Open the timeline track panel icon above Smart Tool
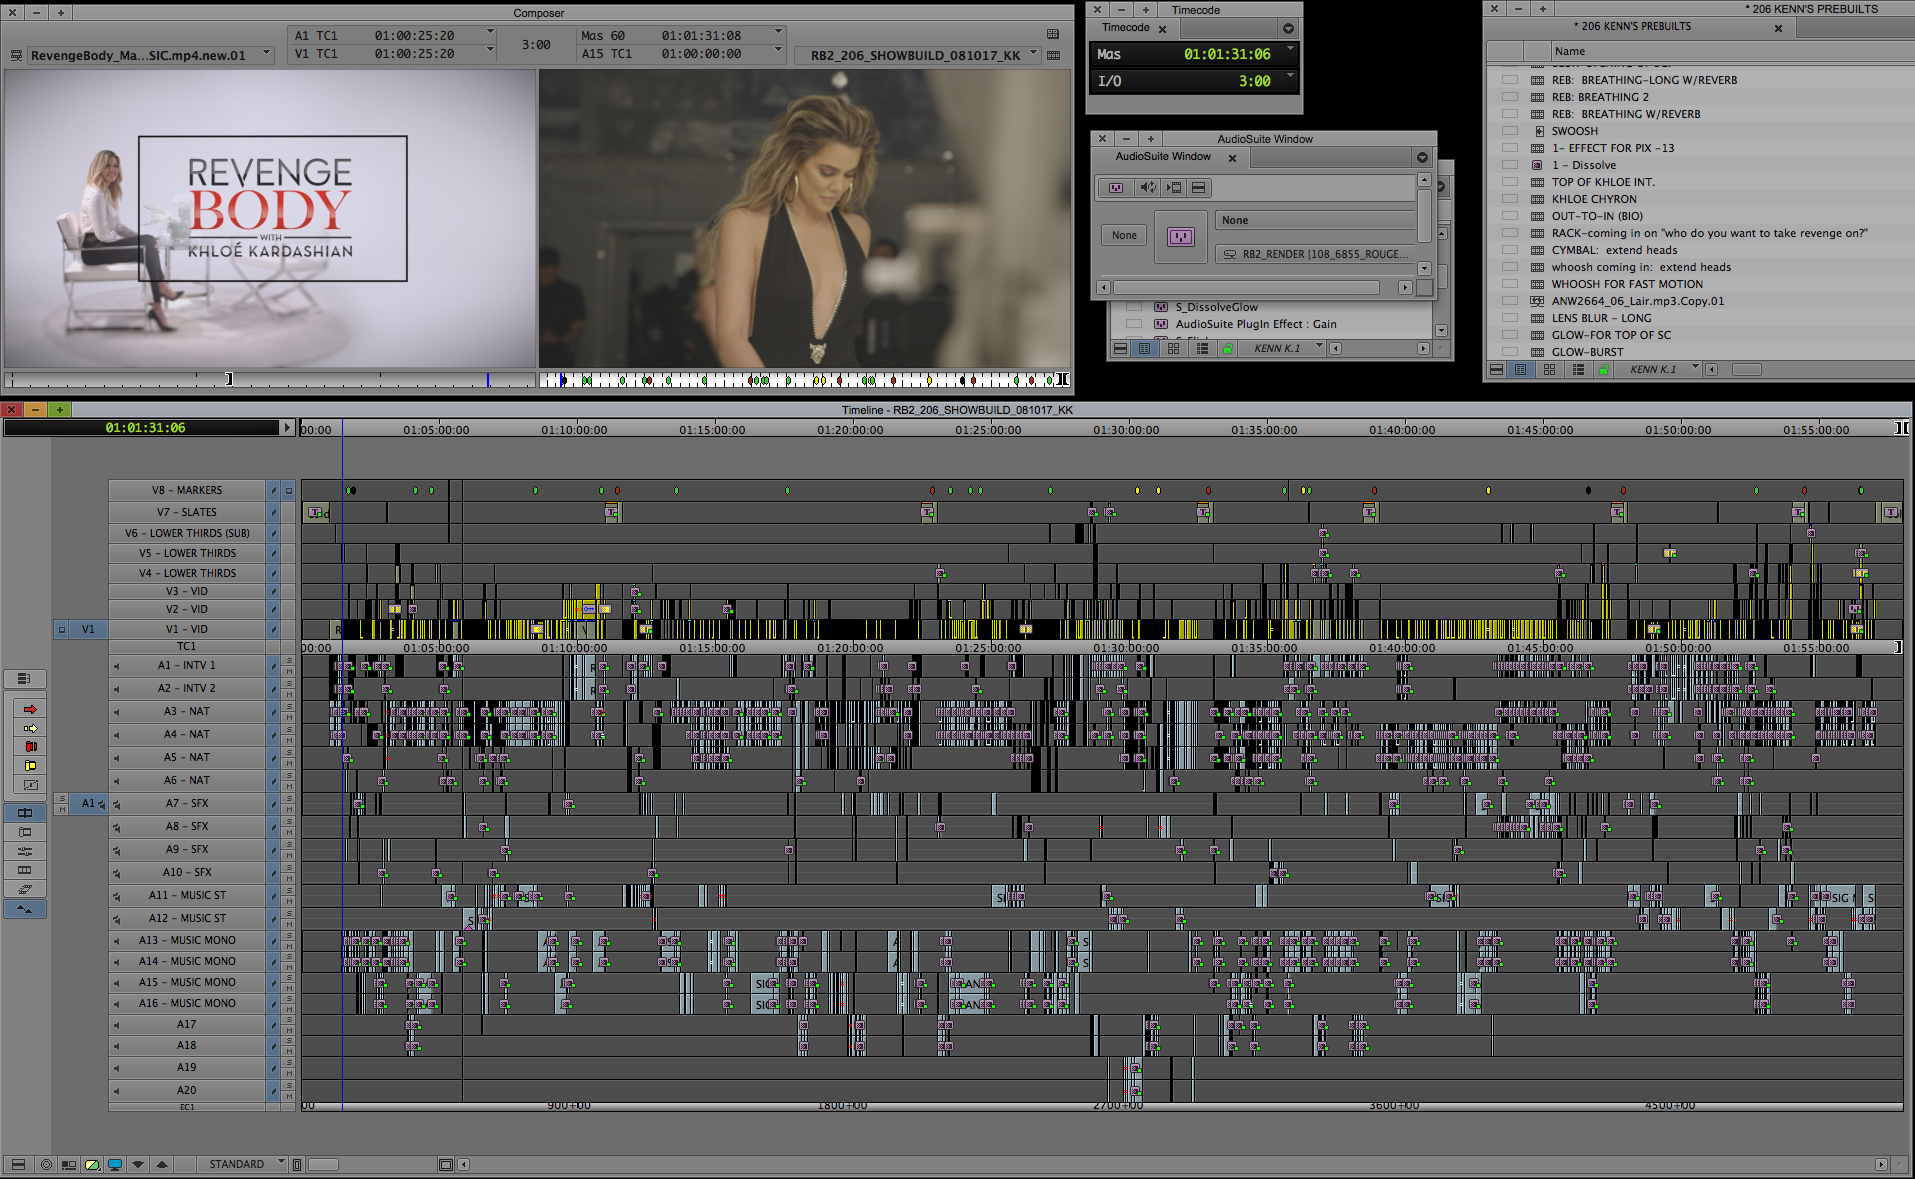The height and width of the screenshot is (1179, 1915). click(x=24, y=679)
